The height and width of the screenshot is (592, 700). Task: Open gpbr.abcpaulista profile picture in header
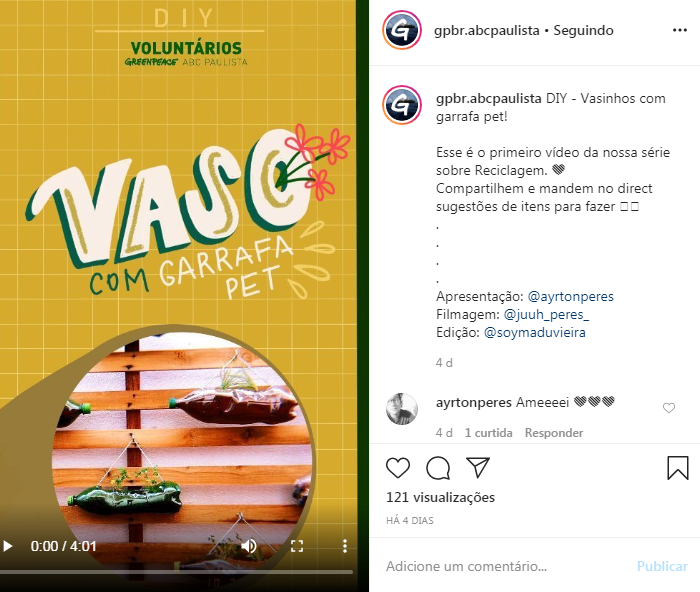pyautogui.click(x=402, y=30)
